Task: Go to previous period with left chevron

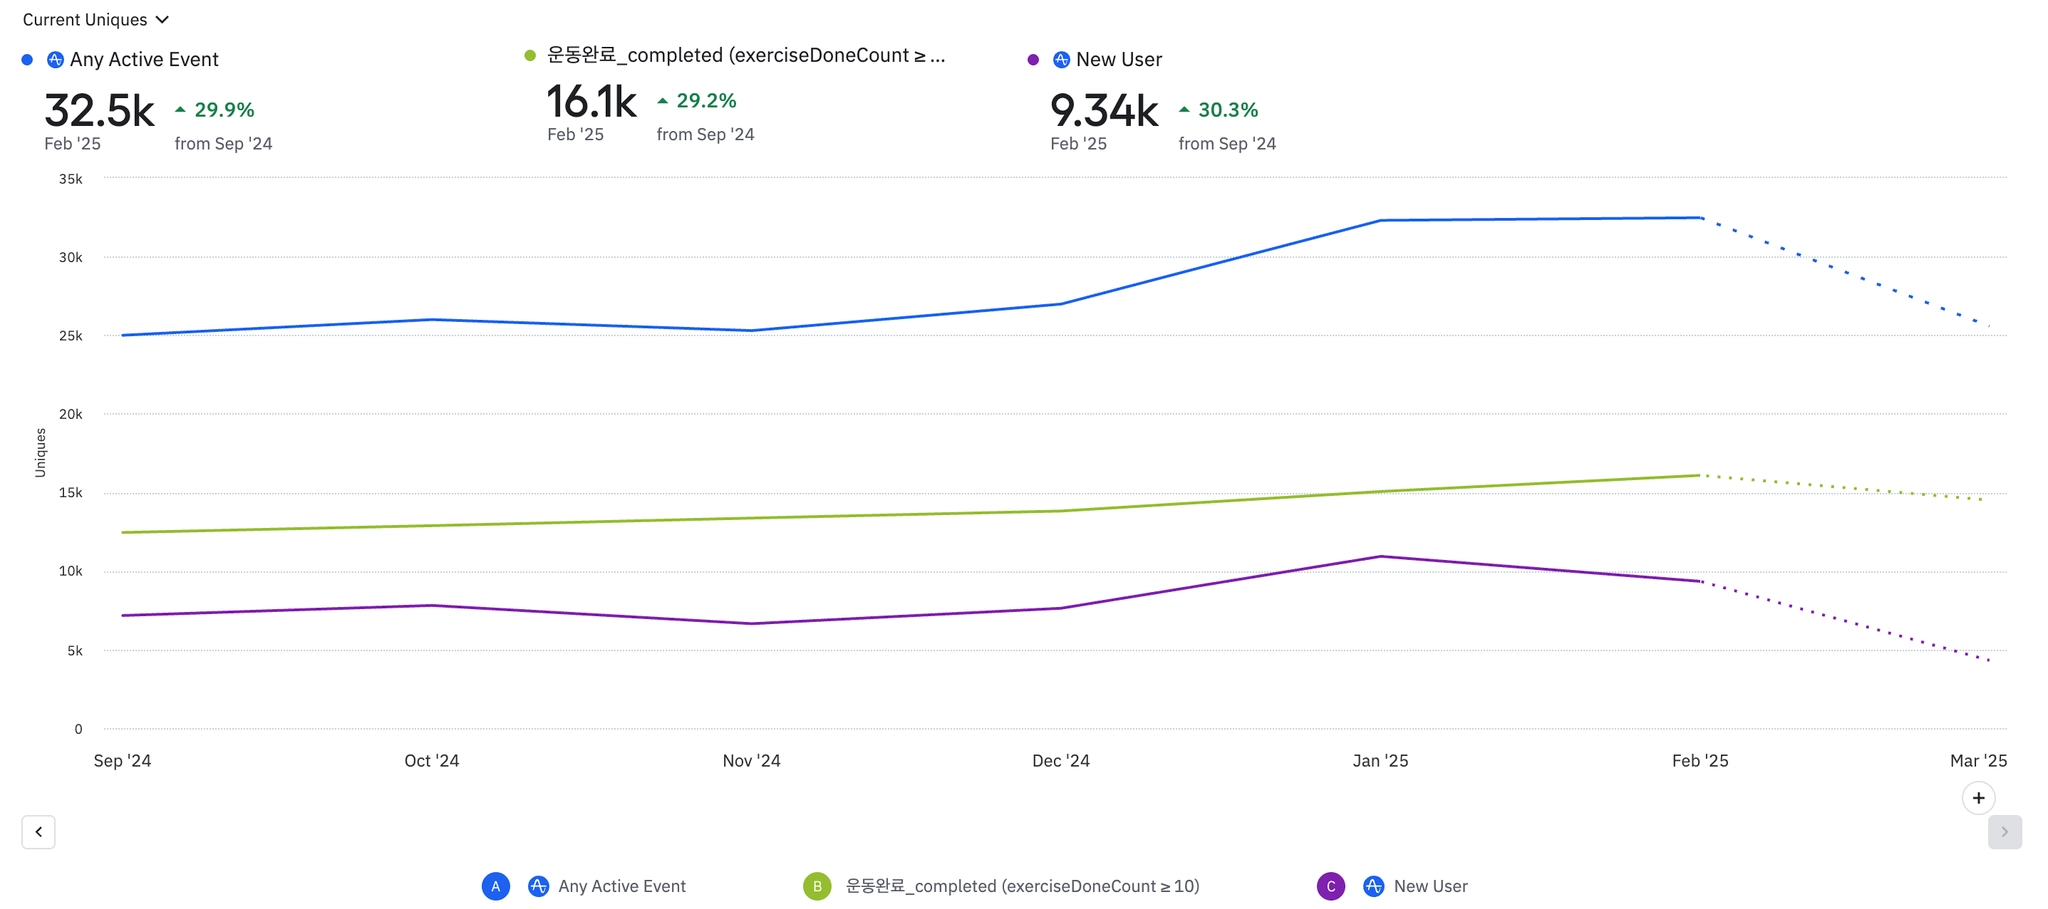Action: click(38, 832)
